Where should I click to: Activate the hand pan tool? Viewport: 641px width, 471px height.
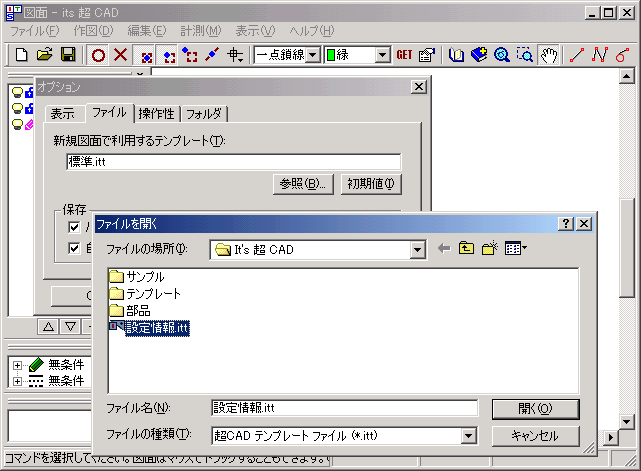pyautogui.click(x=548, y=55)
